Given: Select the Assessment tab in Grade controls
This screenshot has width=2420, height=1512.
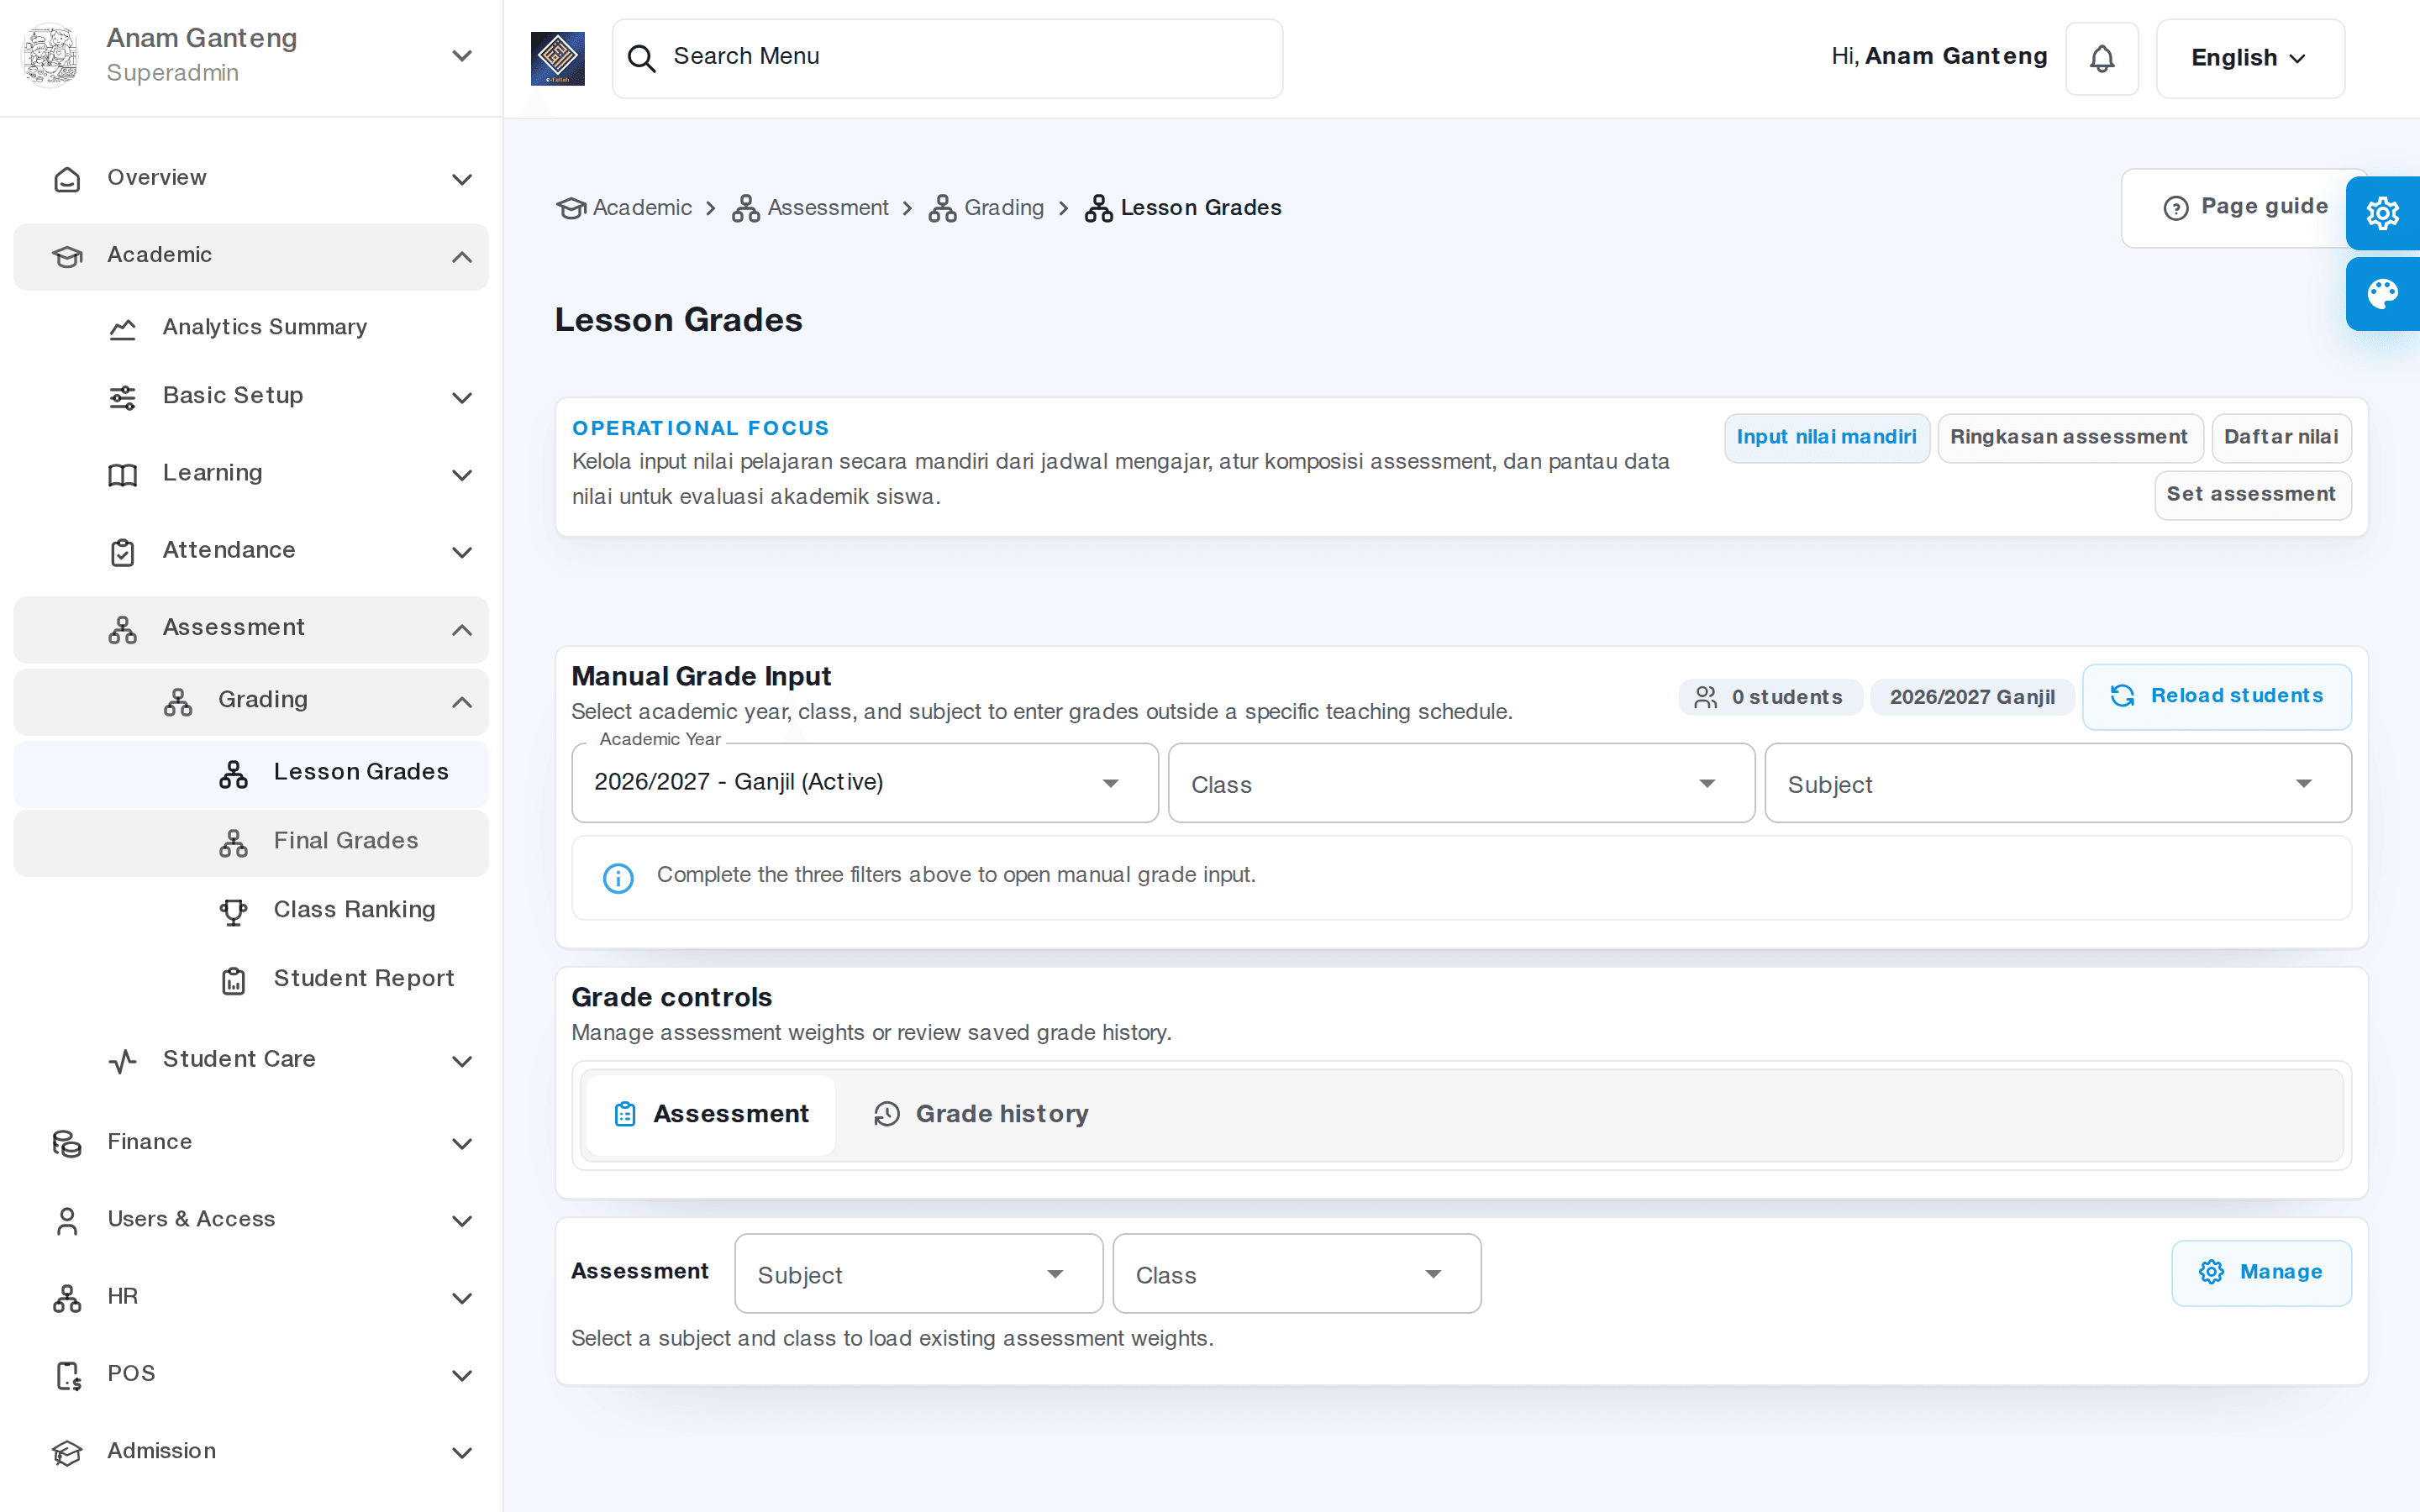Looking at the screenshot, I should click(x=711, y=1114).
